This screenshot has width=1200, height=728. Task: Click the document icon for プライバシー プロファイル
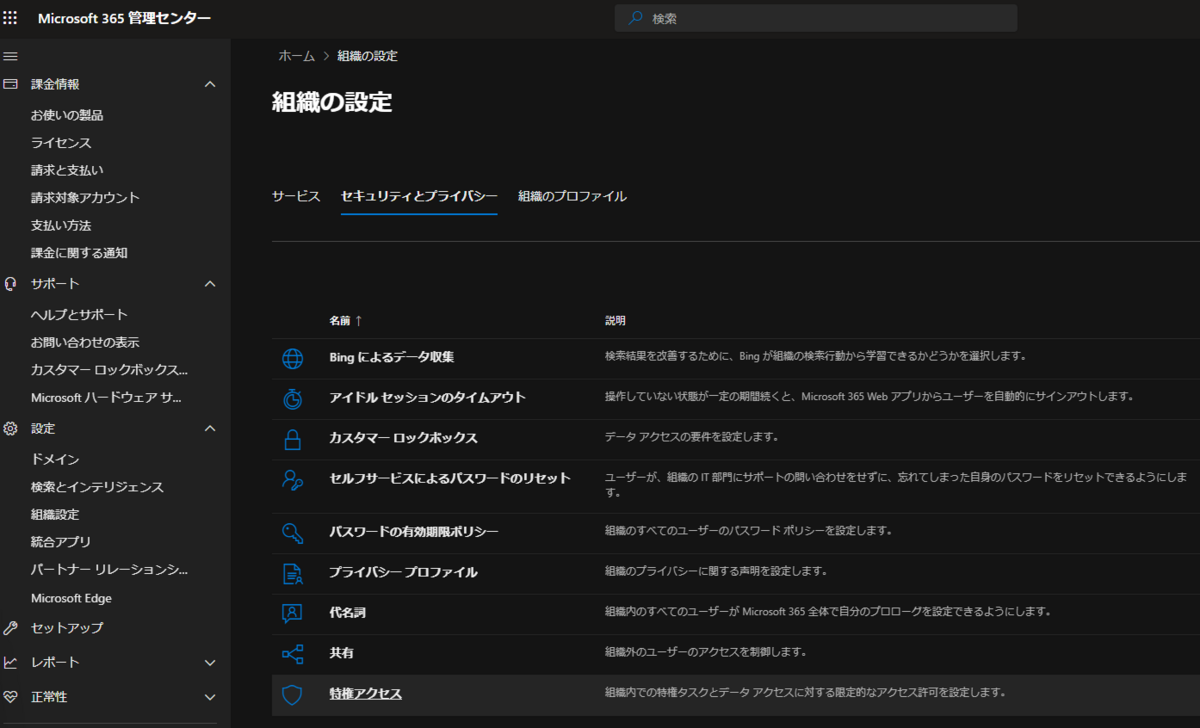pyautogui.click(x=292, y=574)
